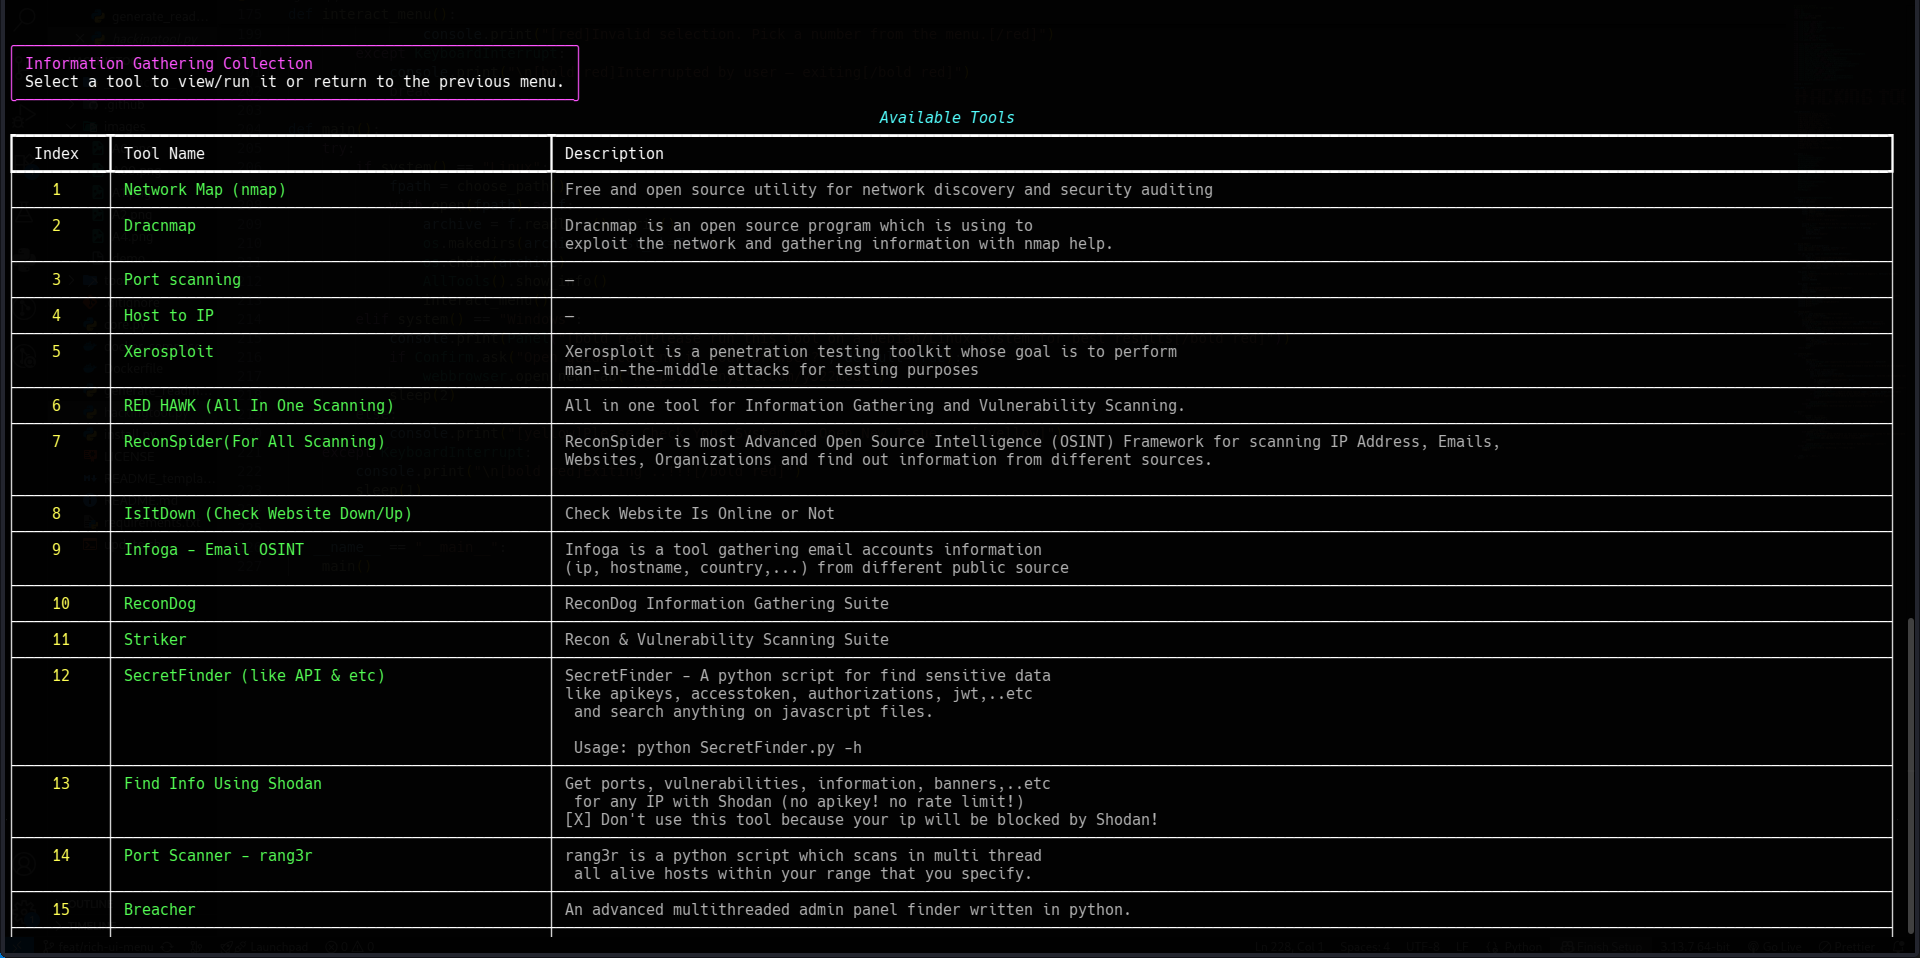
Task: Click the "Information Gathering Collection" panel title
Action: [x=169, y=63]
